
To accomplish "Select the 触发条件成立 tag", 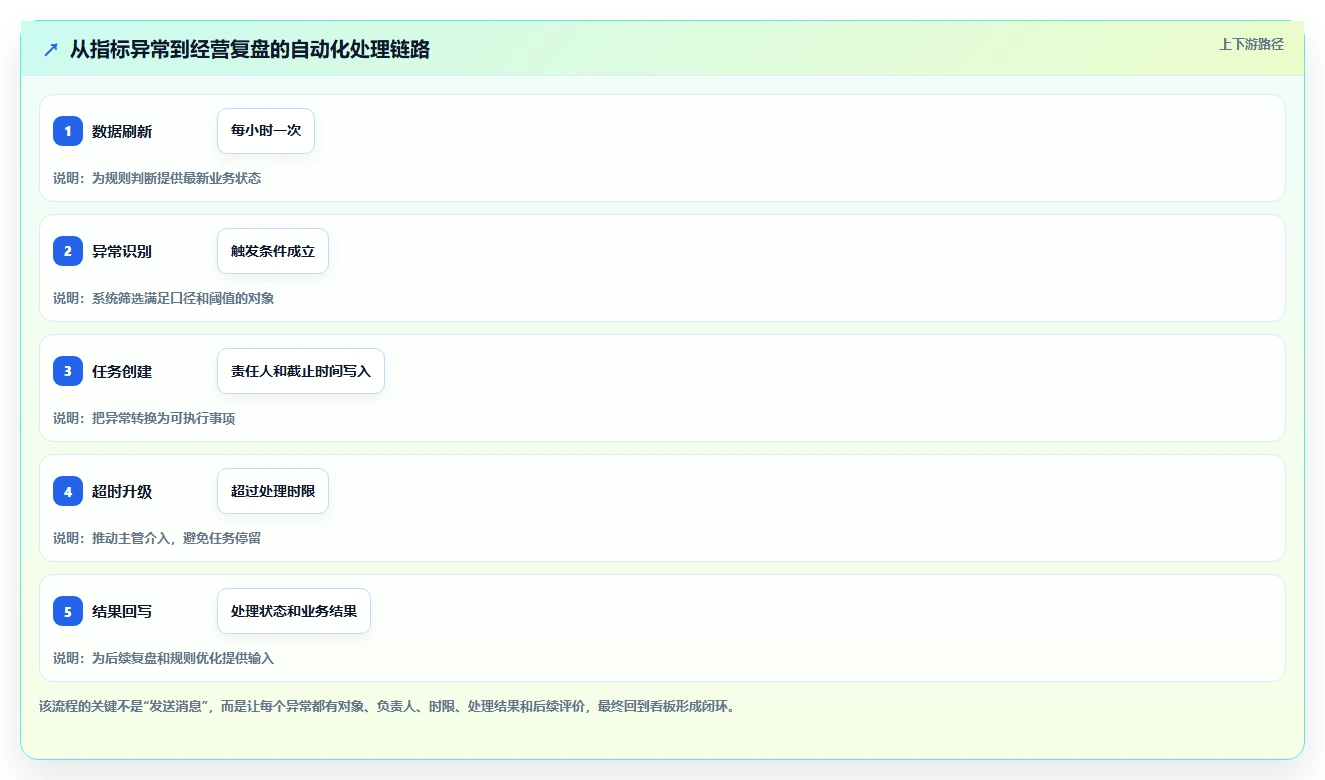I will click(273, 251).
